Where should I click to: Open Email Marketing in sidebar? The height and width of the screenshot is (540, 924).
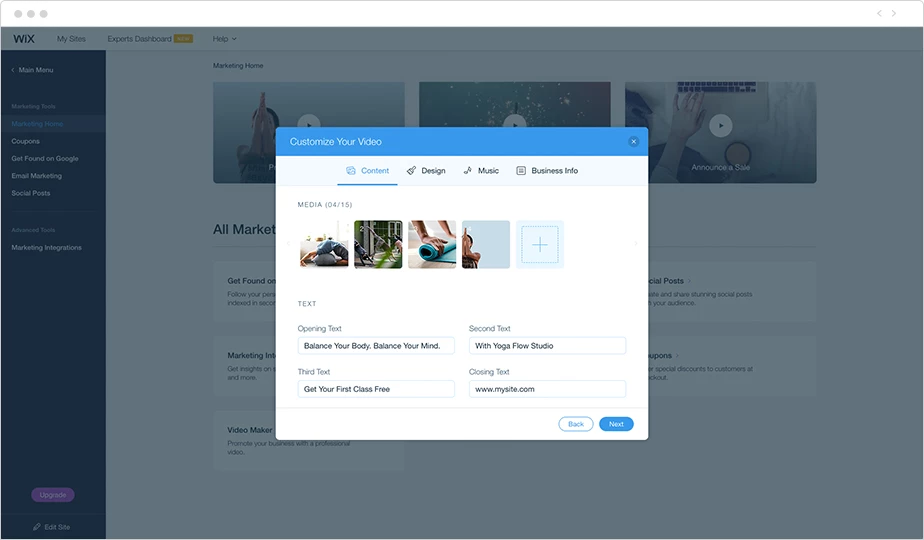pyautogui.click(x=37, y=176)
